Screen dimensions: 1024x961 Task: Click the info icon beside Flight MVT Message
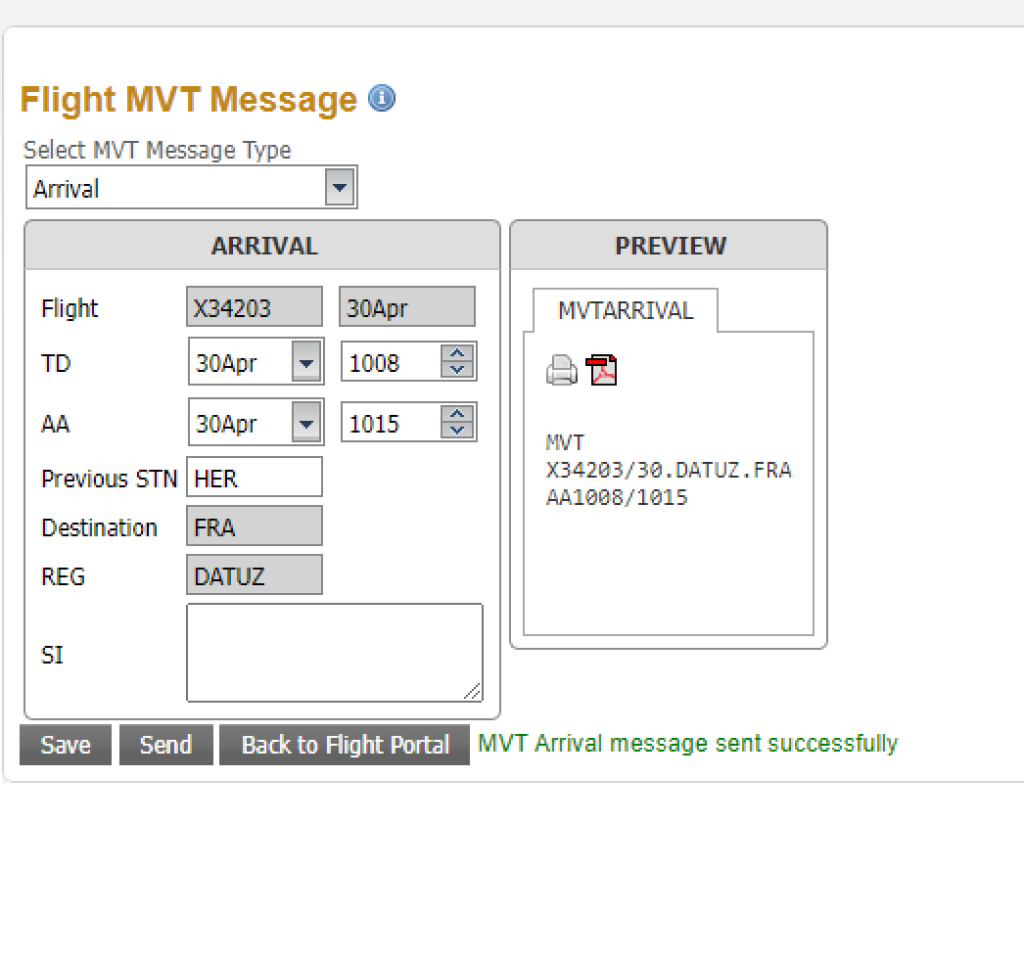pos(382,98)
